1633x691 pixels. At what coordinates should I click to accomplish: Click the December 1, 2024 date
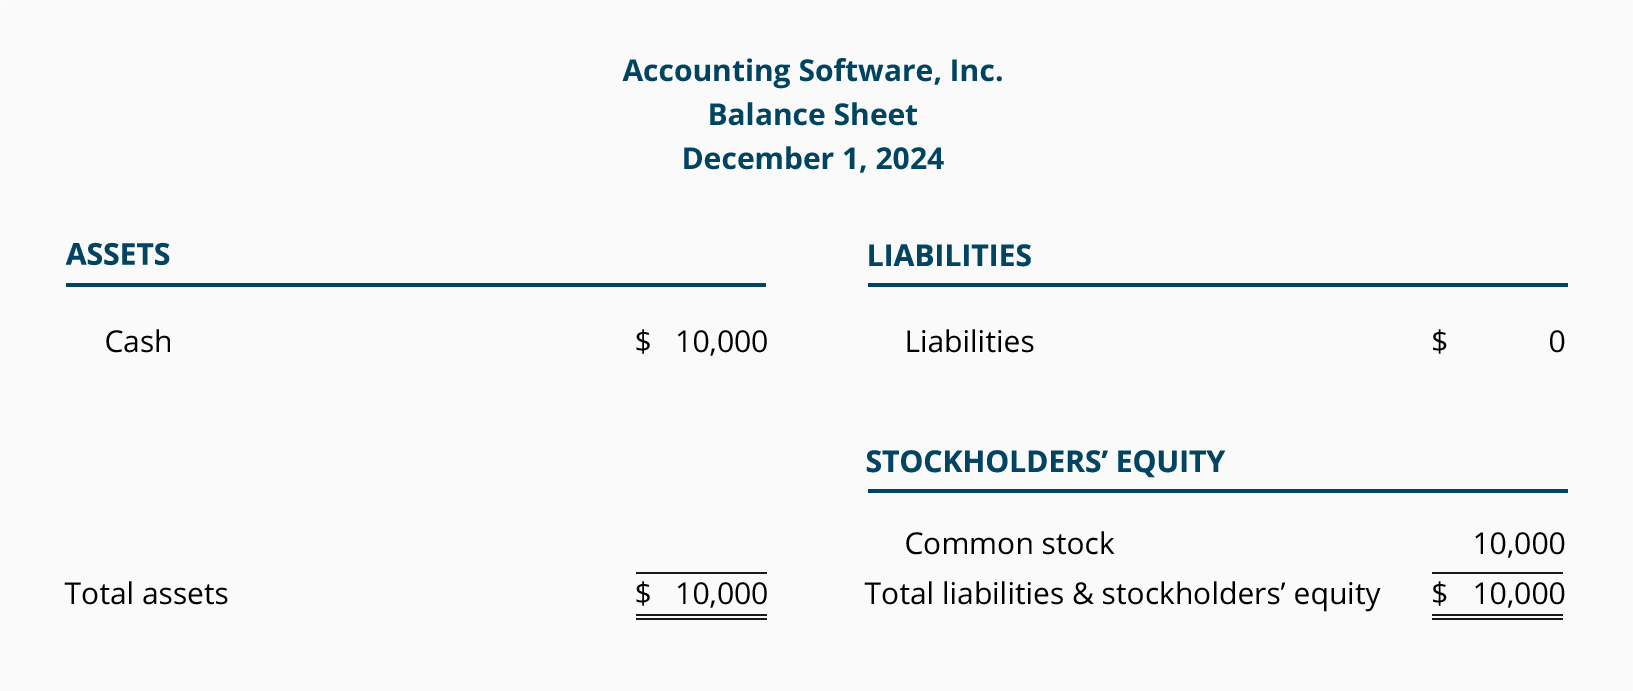click(x=812, y=159)
